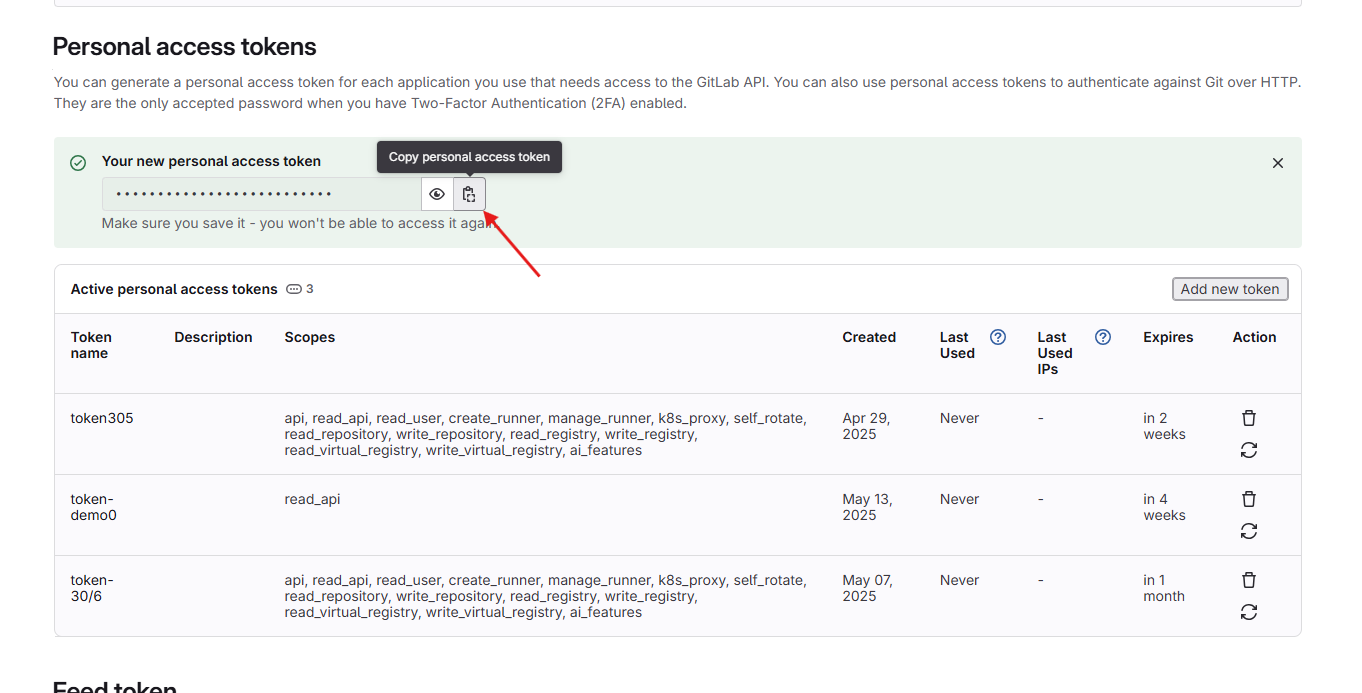1362x693 pixels.
Task: Click the green success check icon
Action: (x=78, y=163)
